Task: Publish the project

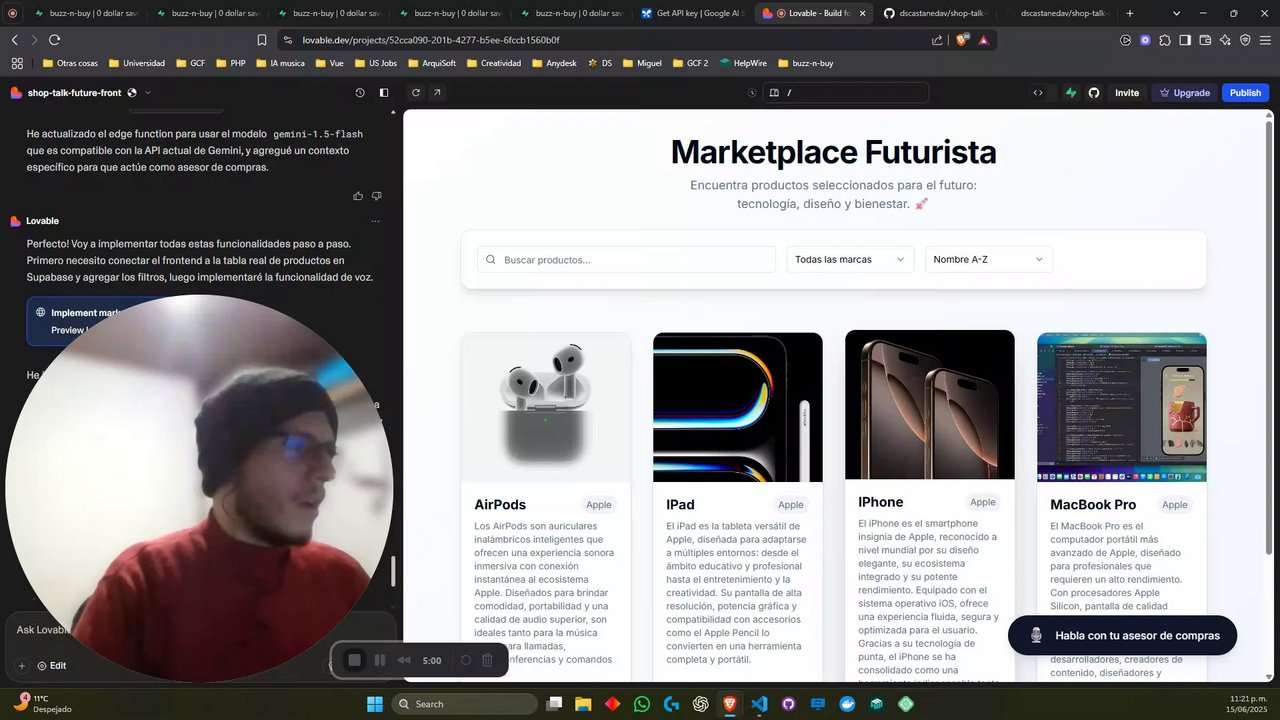Action: tap(1245, 93)
